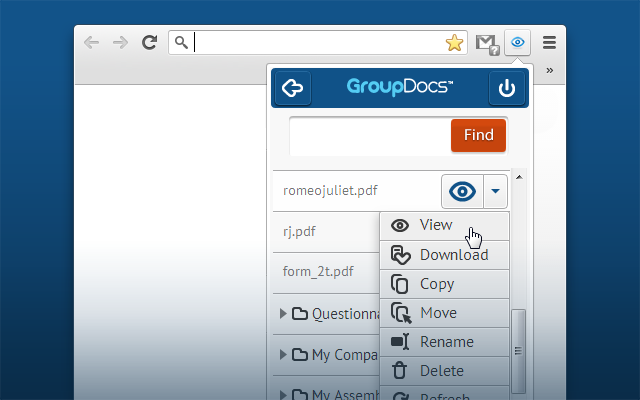Open the Gmail checker extension icon
The image size is (640, 400).
[487, 44]
